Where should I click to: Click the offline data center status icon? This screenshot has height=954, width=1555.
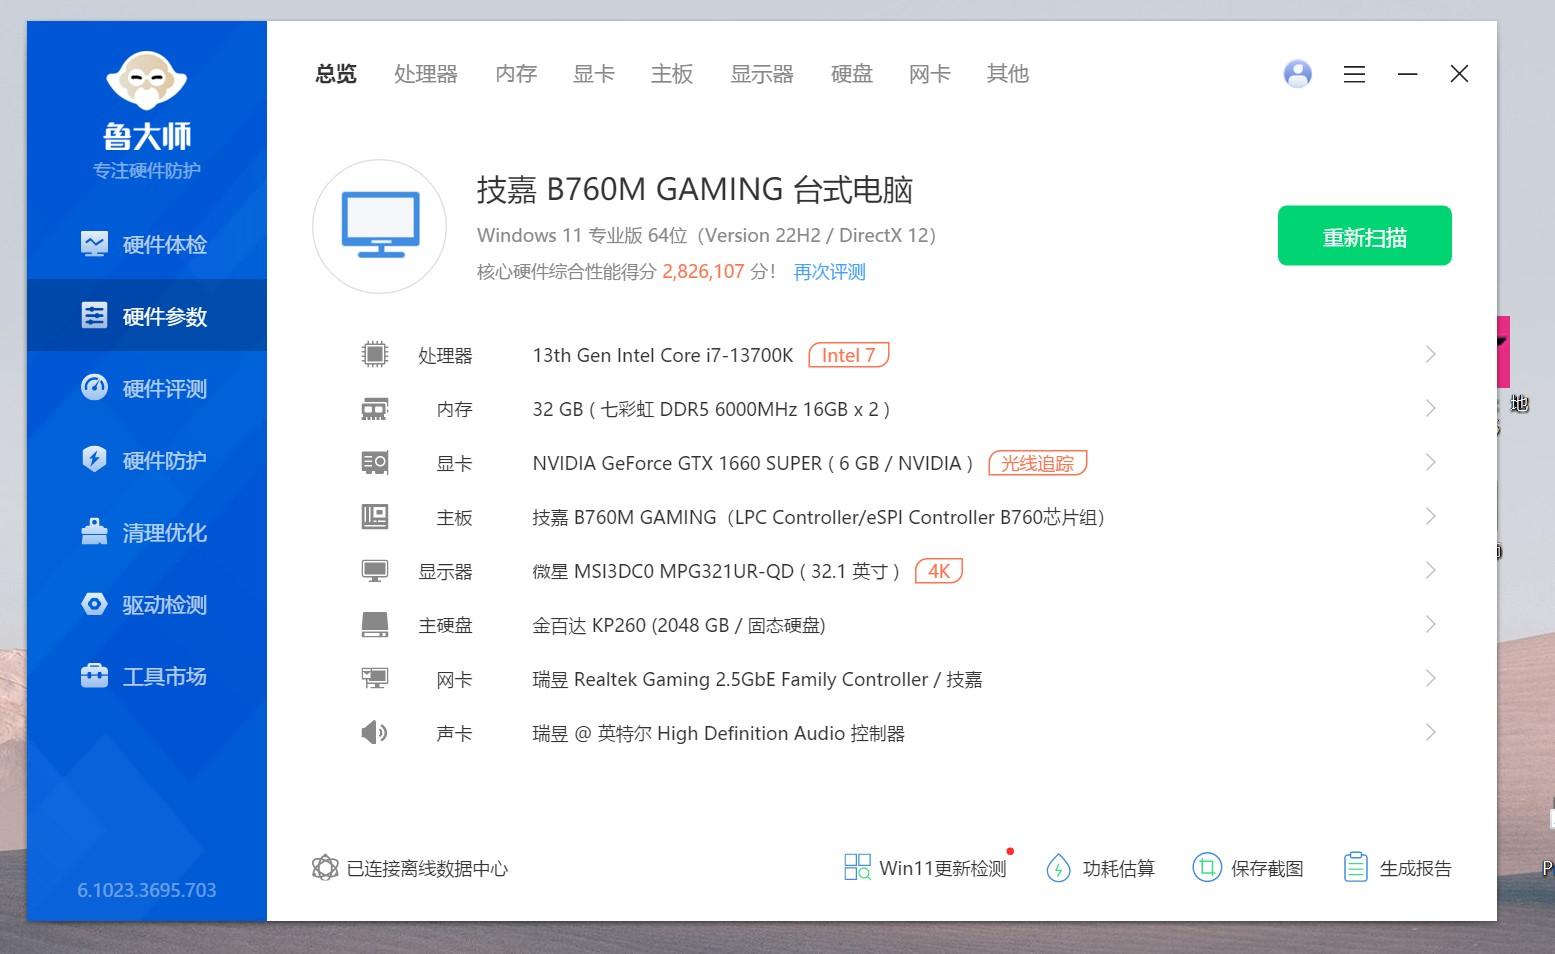coord(325,868)
